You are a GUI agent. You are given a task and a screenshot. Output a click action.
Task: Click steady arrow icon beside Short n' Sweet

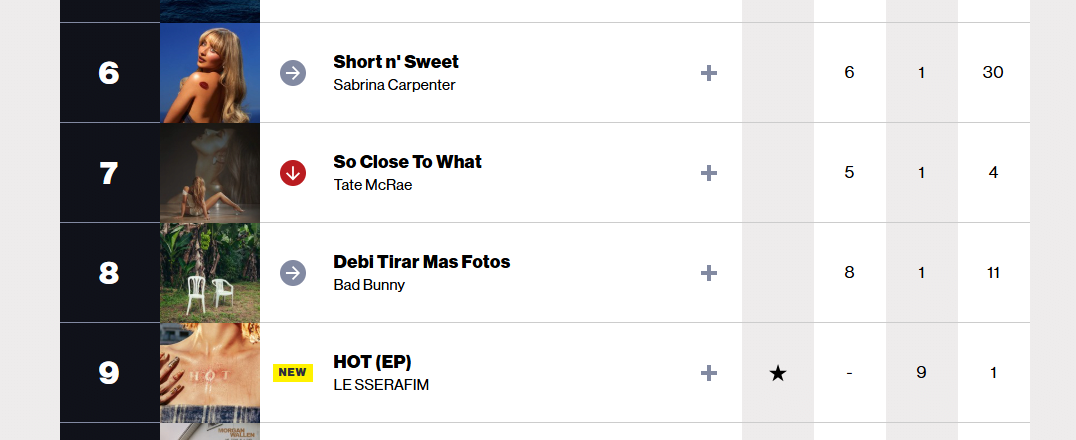tap(293, 73)
